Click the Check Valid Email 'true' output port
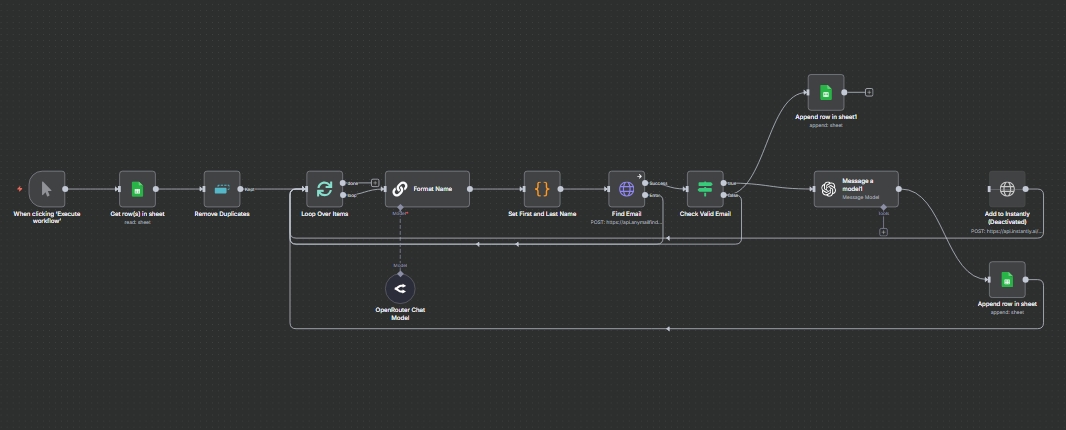1066x430 pixels. 723,183
